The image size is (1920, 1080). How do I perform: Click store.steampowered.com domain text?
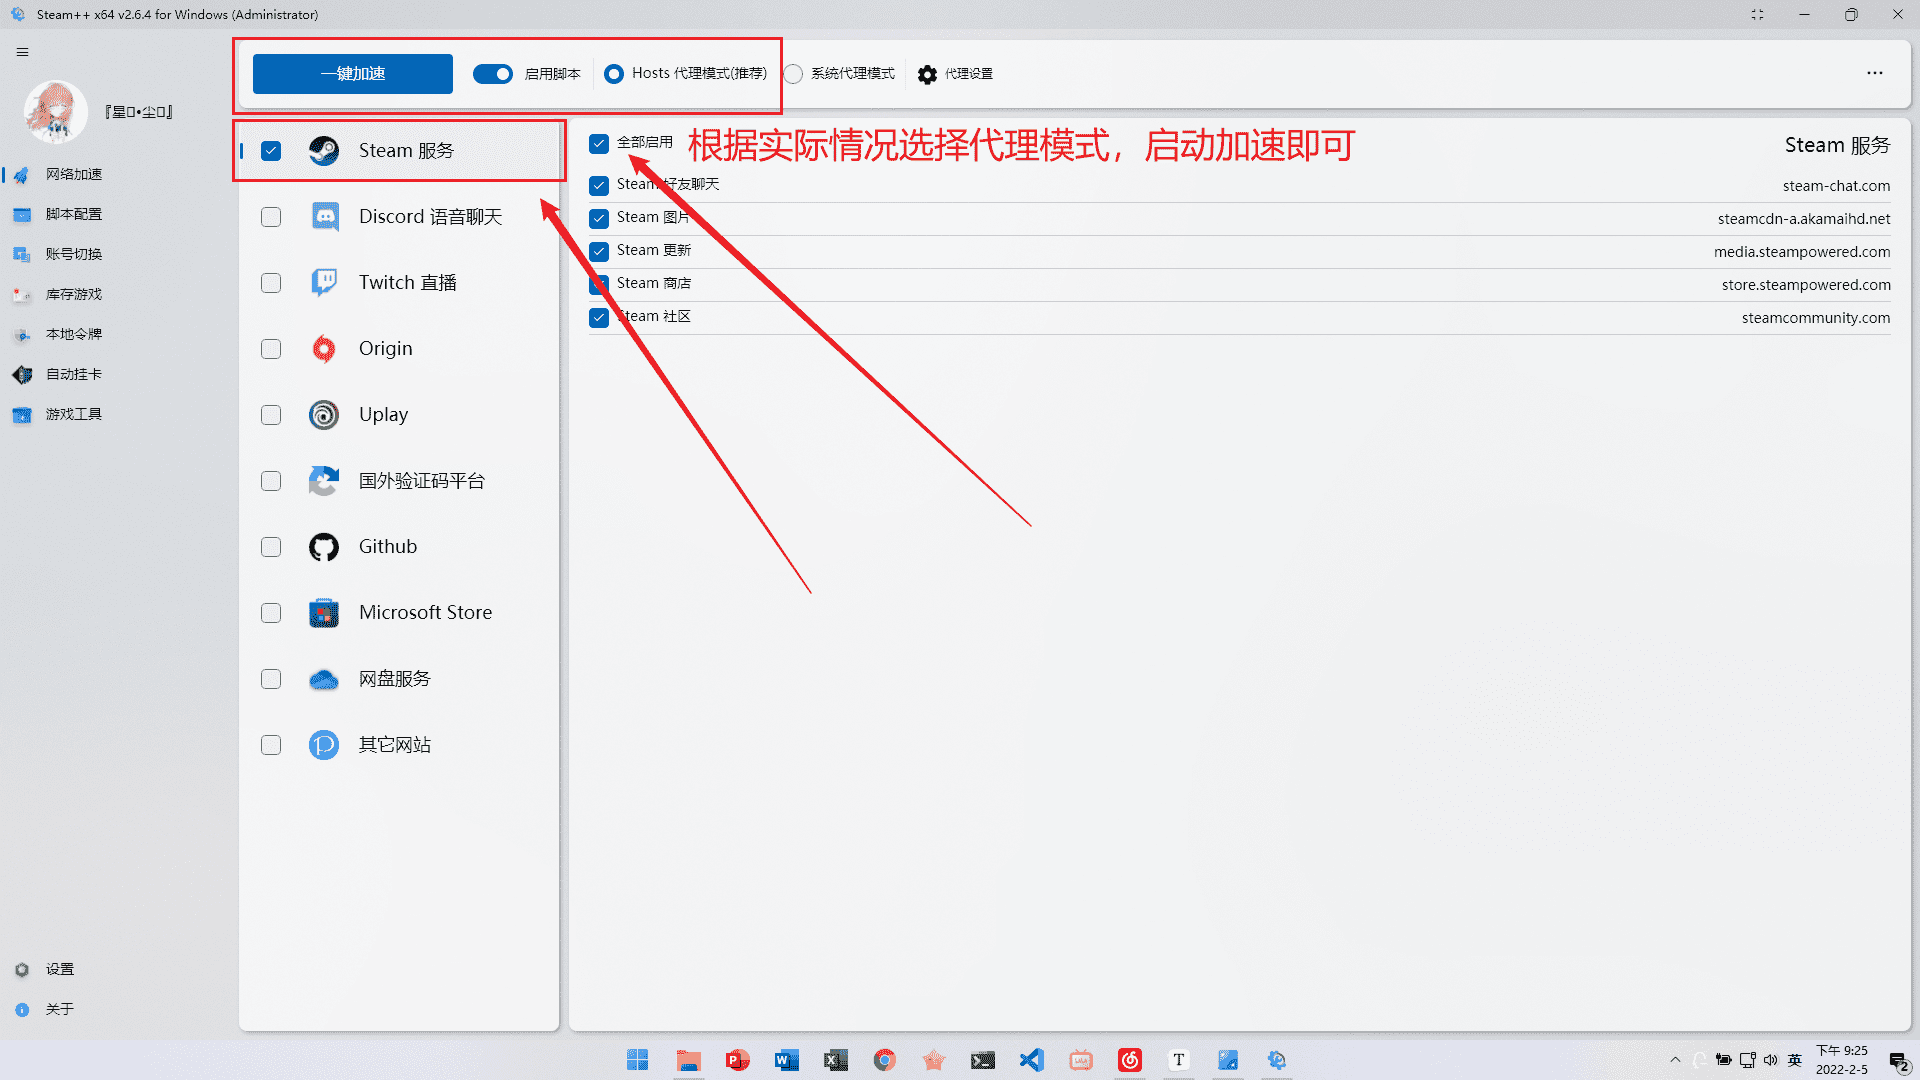[1806, 285]
